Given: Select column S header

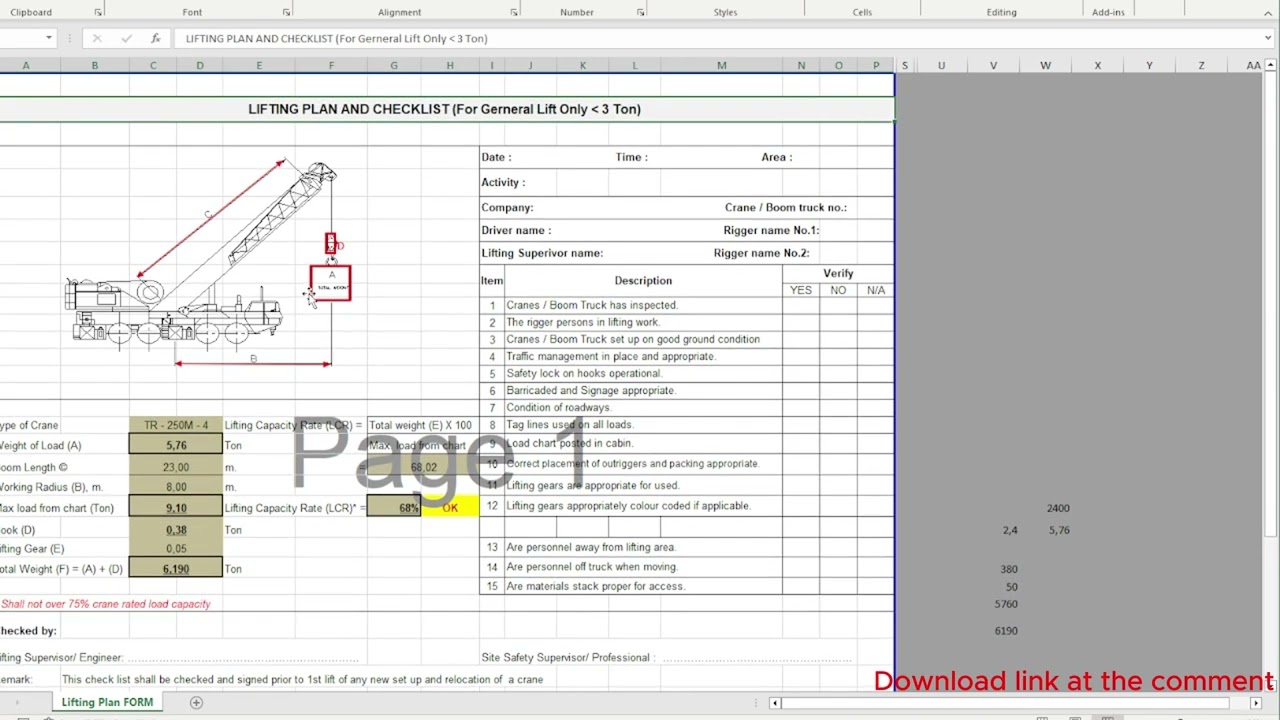Looking at the screenshot, I should pyautogui.click(x=905, y=65).
